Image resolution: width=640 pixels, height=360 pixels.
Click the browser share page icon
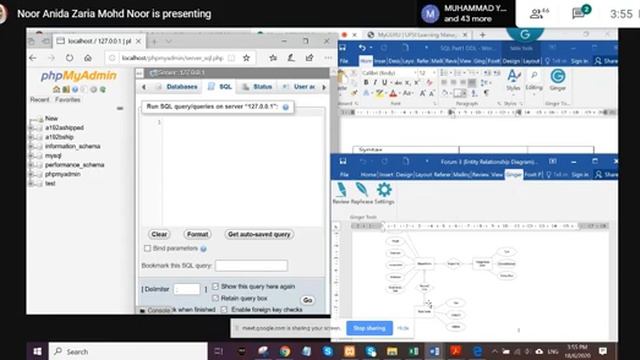[x=309, y=58]
